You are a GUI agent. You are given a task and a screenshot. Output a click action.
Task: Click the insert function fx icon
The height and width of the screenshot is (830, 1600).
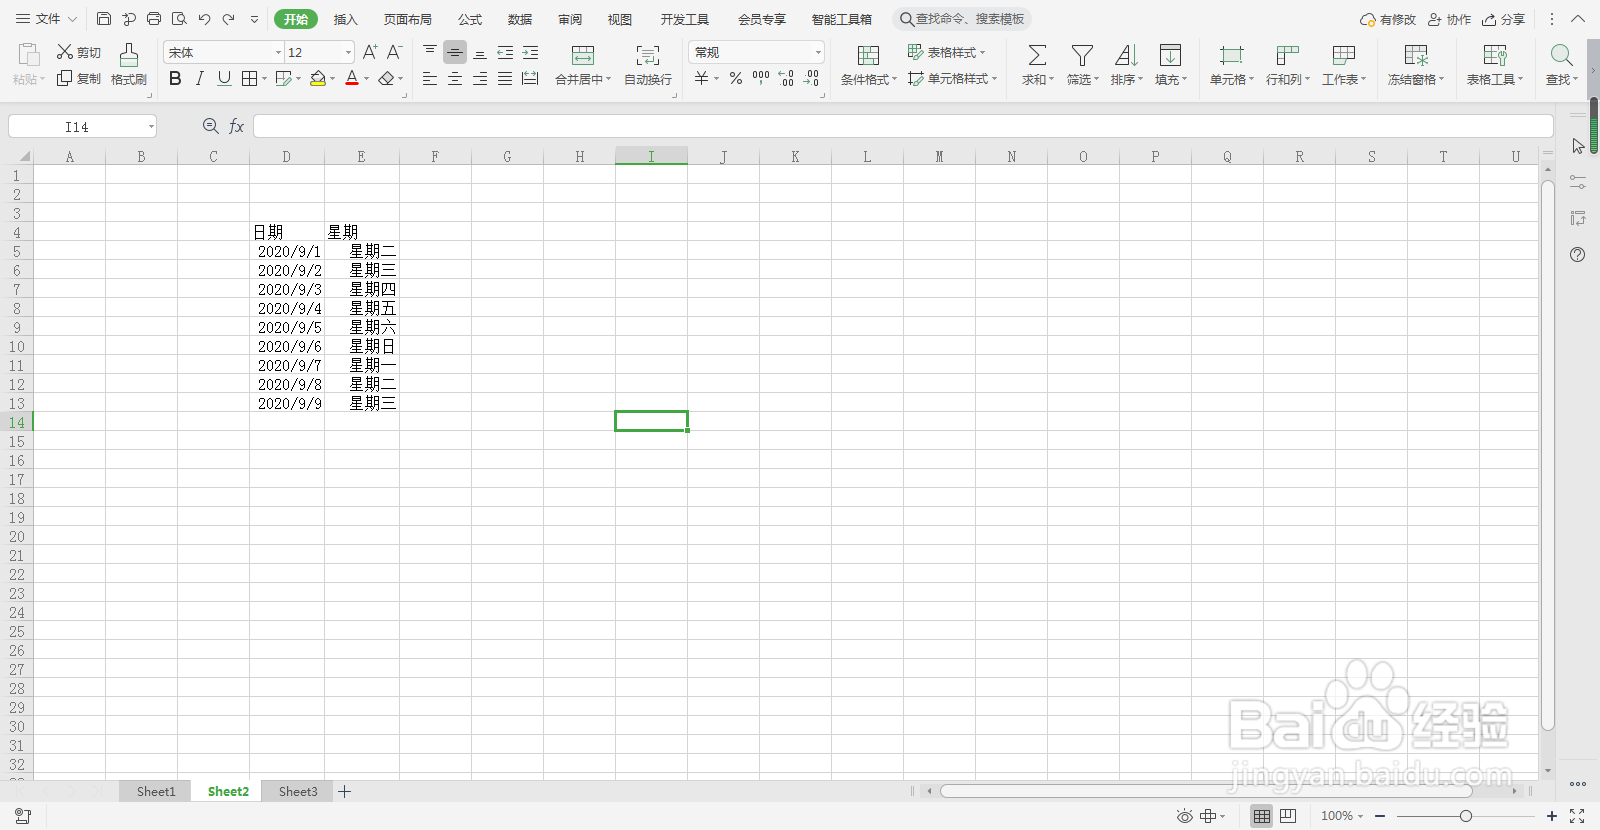point(237,126)
